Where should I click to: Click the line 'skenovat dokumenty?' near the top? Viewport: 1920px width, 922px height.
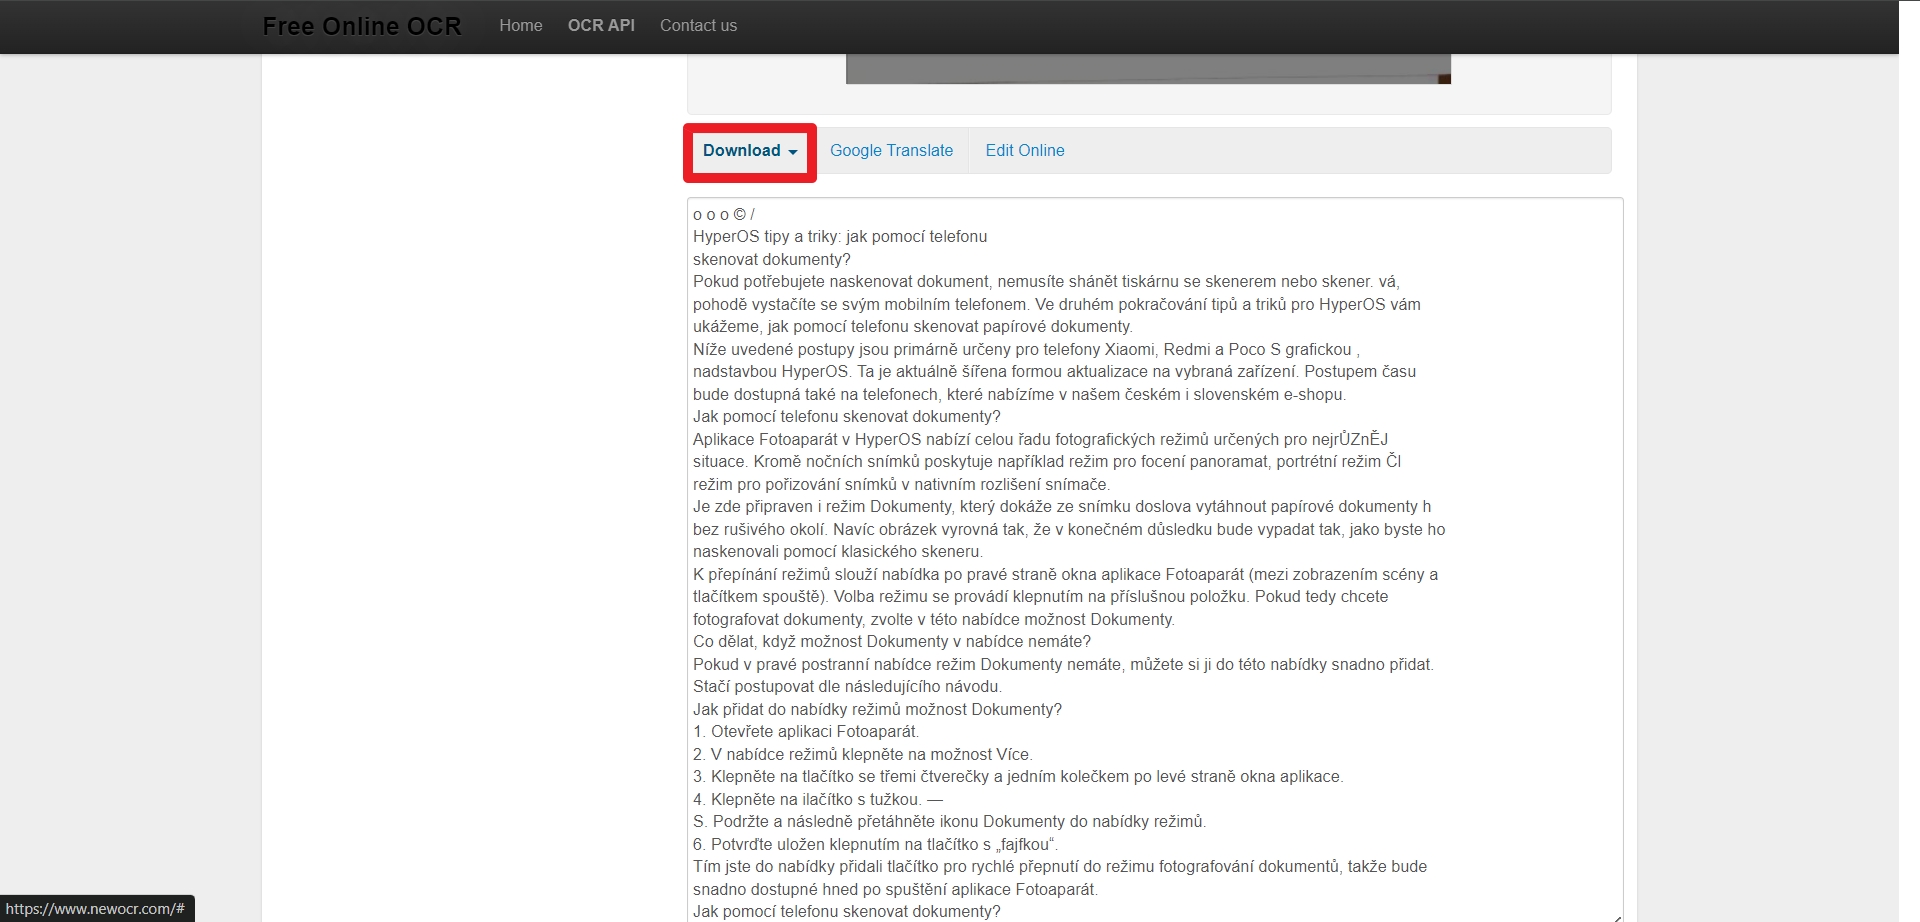click(x=771, y=260)
